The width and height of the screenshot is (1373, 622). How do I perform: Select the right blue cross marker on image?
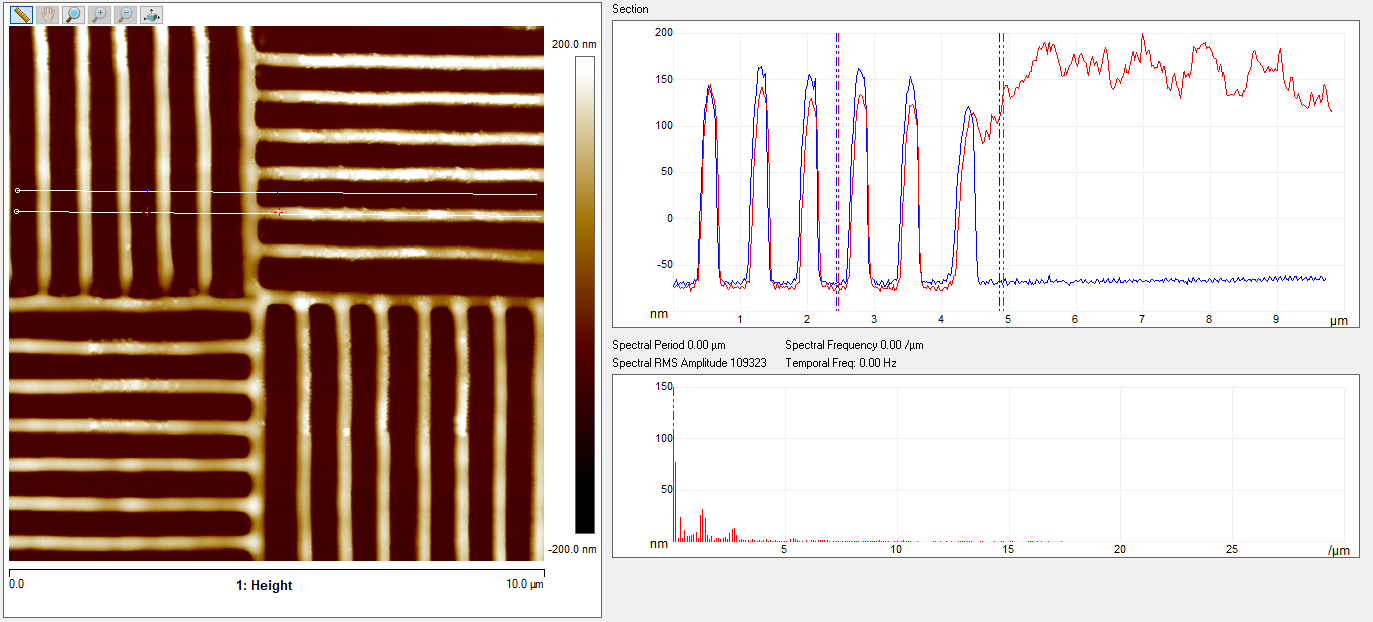[277, 191]
